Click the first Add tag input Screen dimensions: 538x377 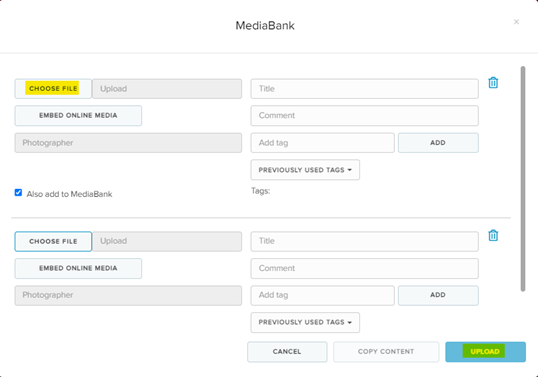[323, 143]
